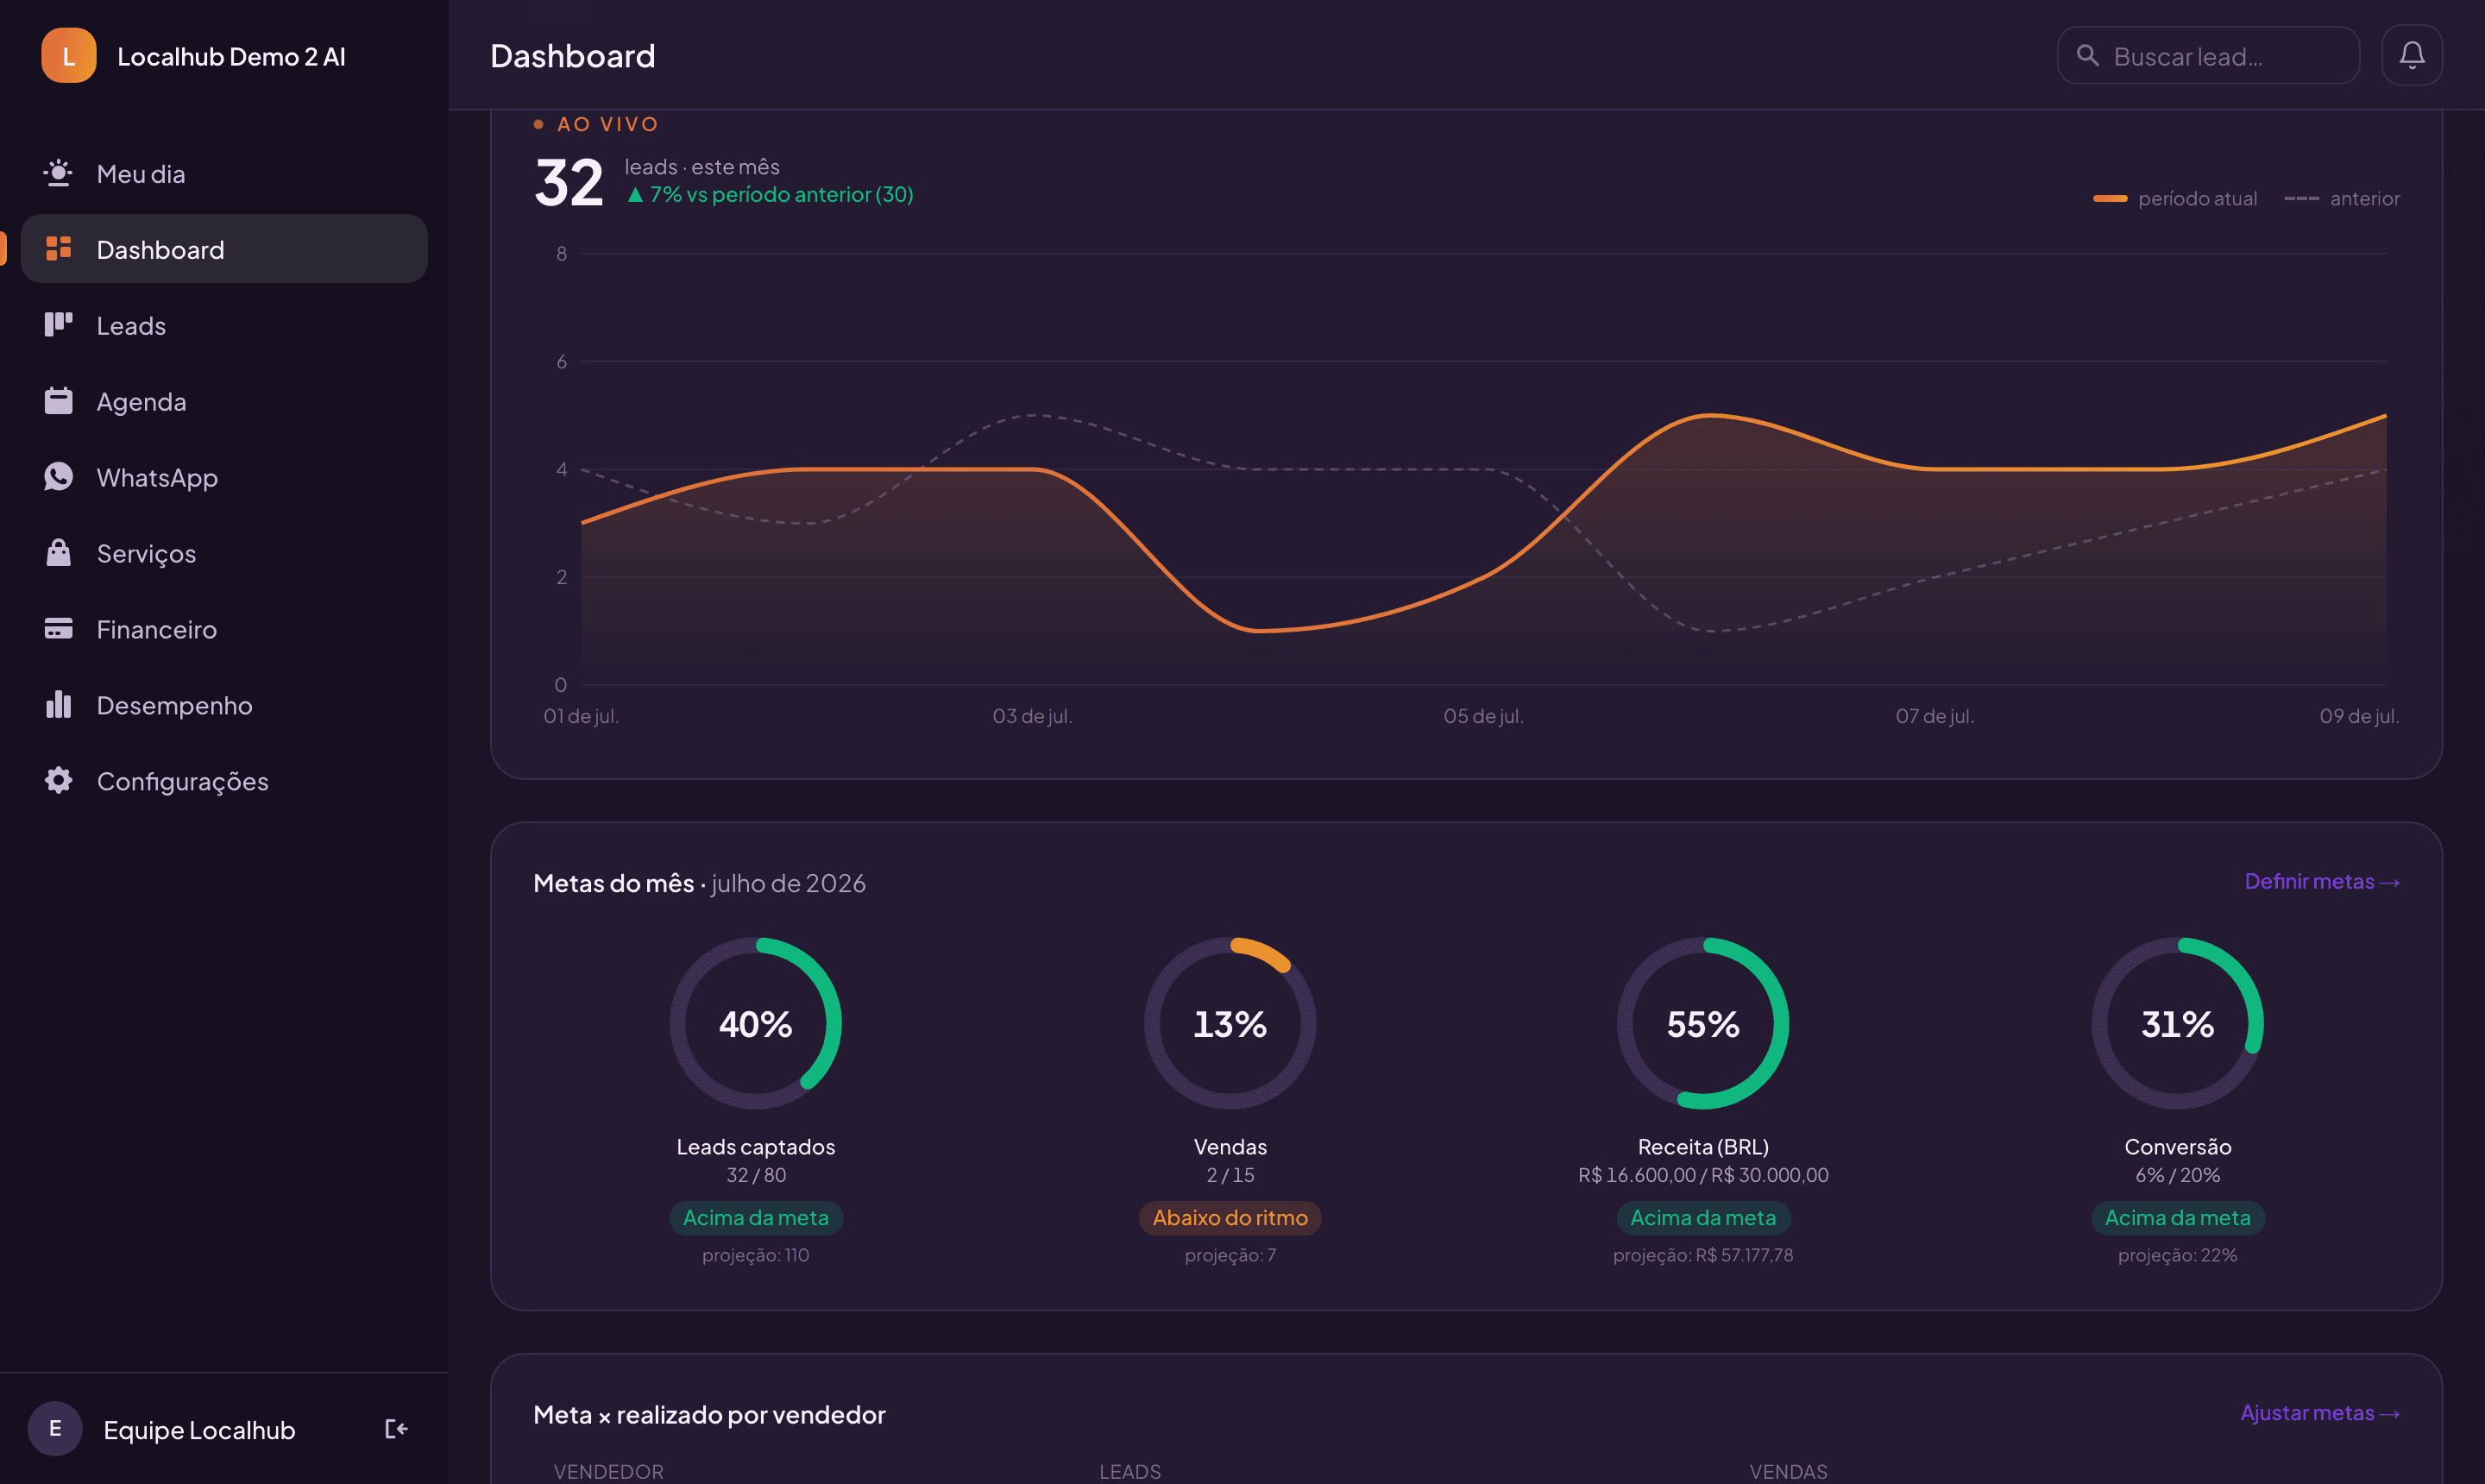Click the 32 leads count
The width and height of the screenshot is (2485, 1484).
click(x=569, y=183)
